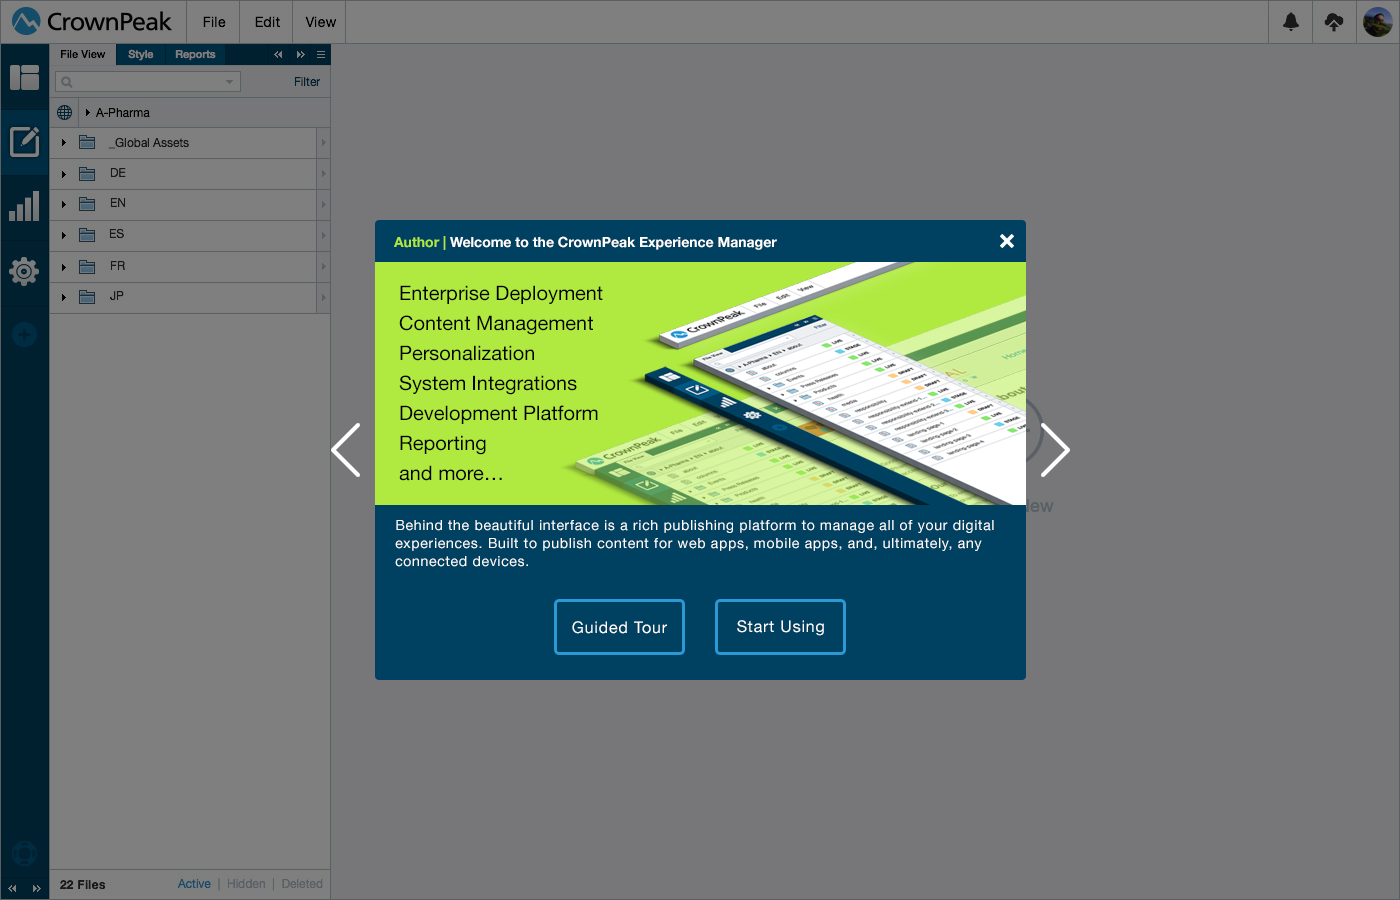The width and height of the screenshot is (1400, 900).
Task: Expand the FR folder tree arrow
Action: click(x=64, y=267)
